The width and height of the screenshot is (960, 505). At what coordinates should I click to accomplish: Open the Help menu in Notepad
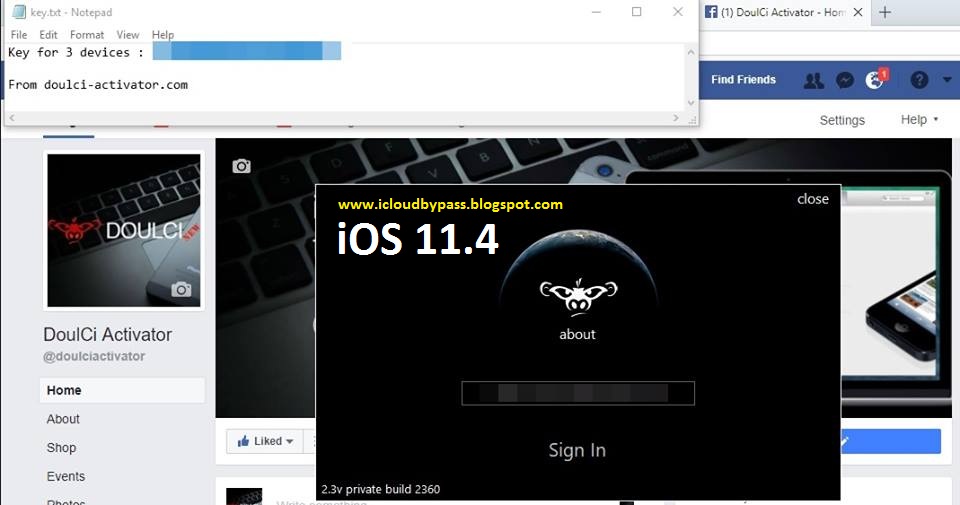tap(163, 35)
